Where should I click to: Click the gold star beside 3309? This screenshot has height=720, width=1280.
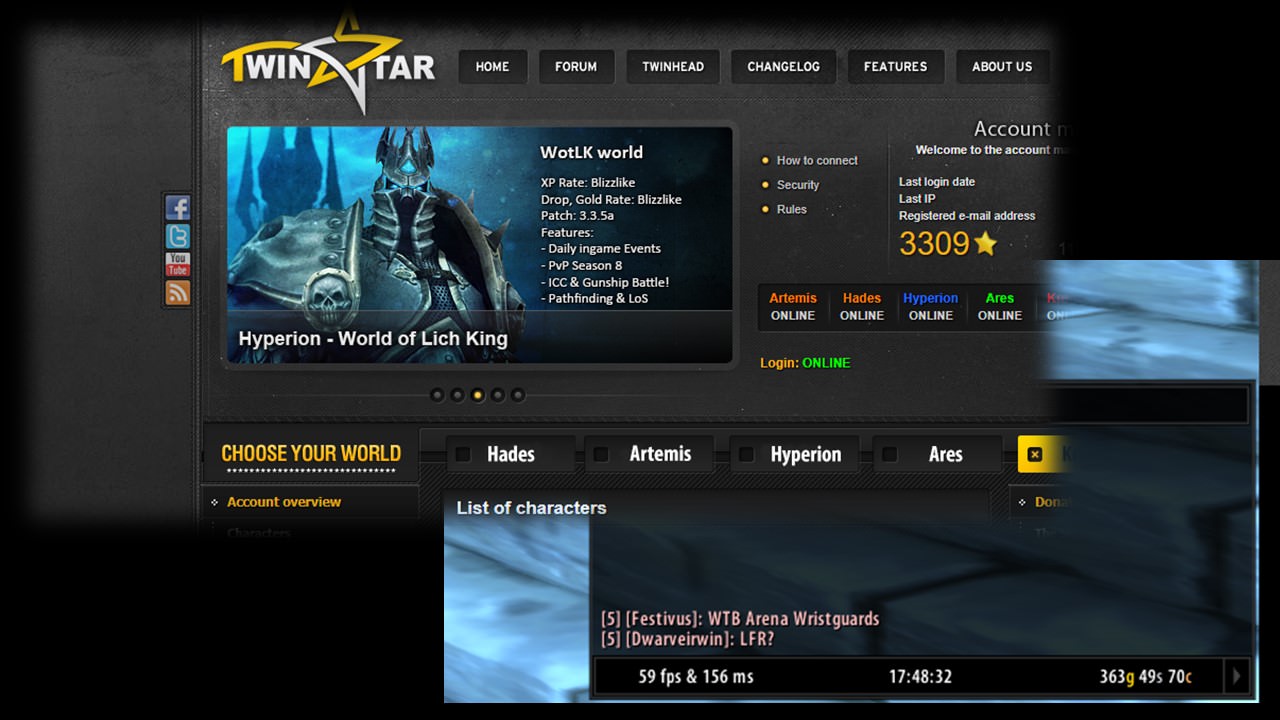(x=986, y=243)
